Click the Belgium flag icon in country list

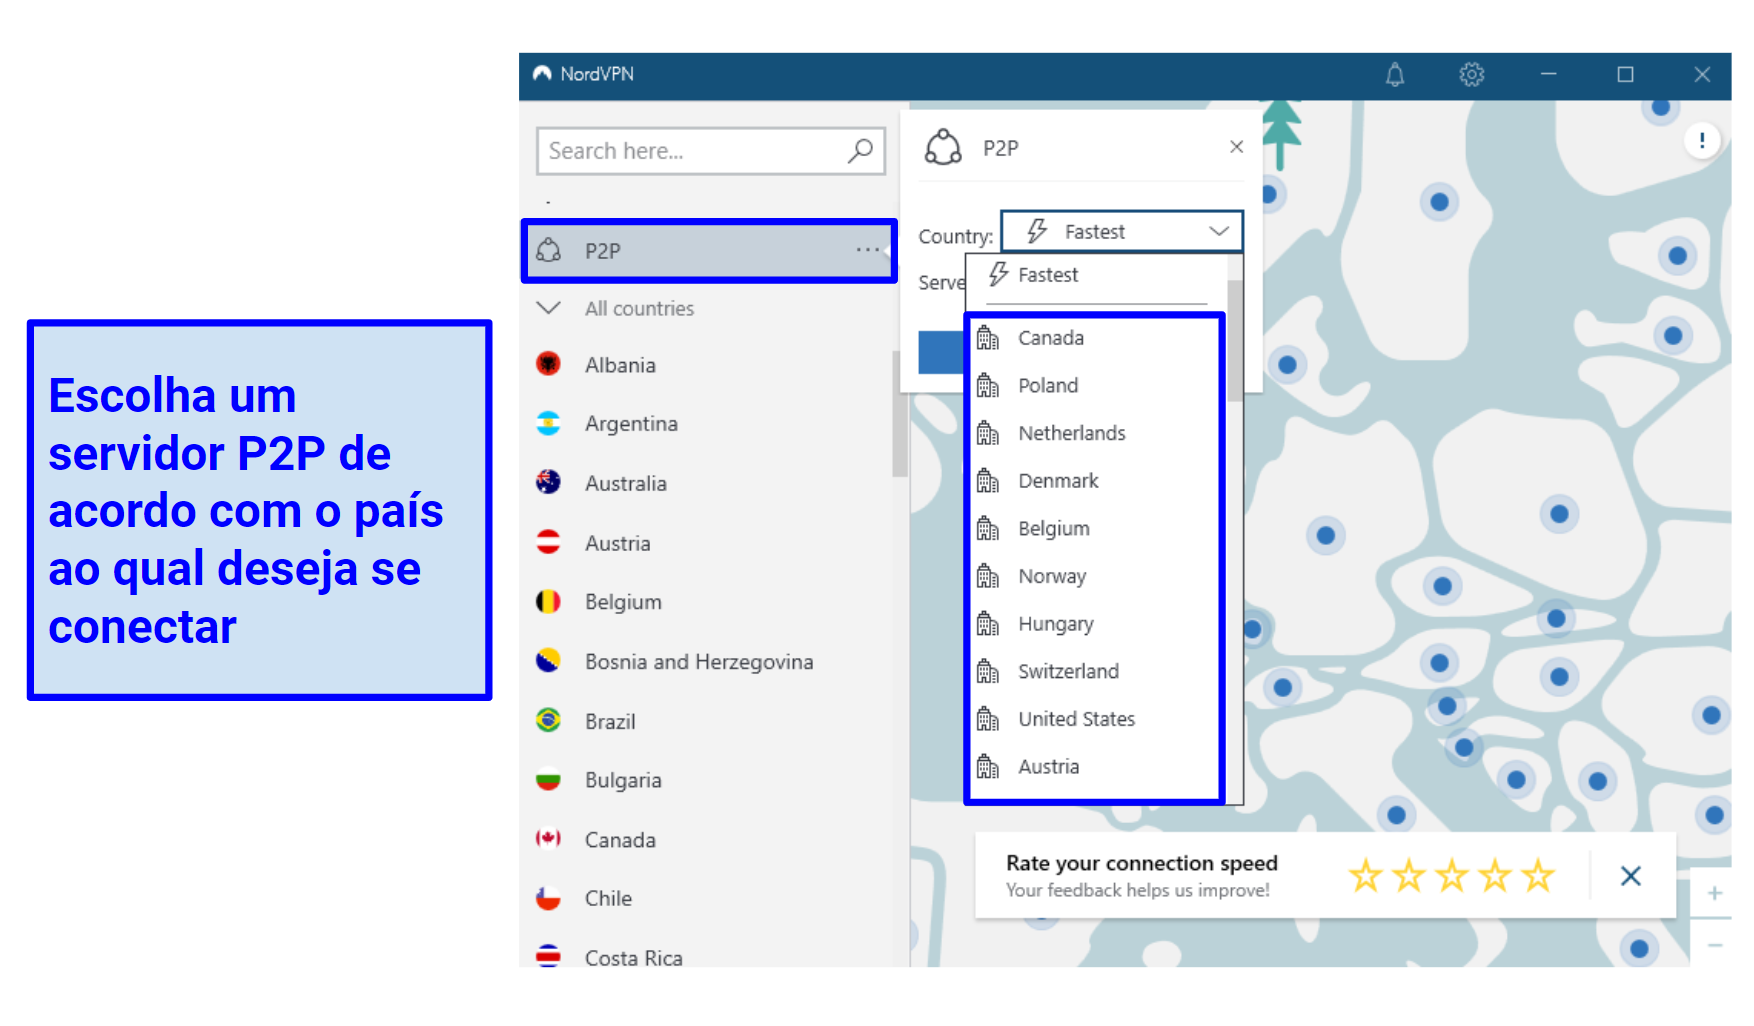point(548,601)
